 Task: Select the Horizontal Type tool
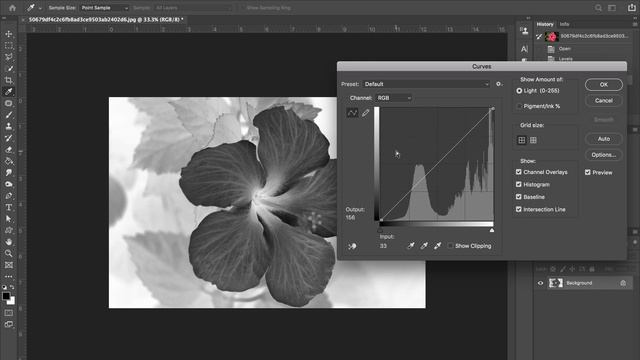[9, 207]
